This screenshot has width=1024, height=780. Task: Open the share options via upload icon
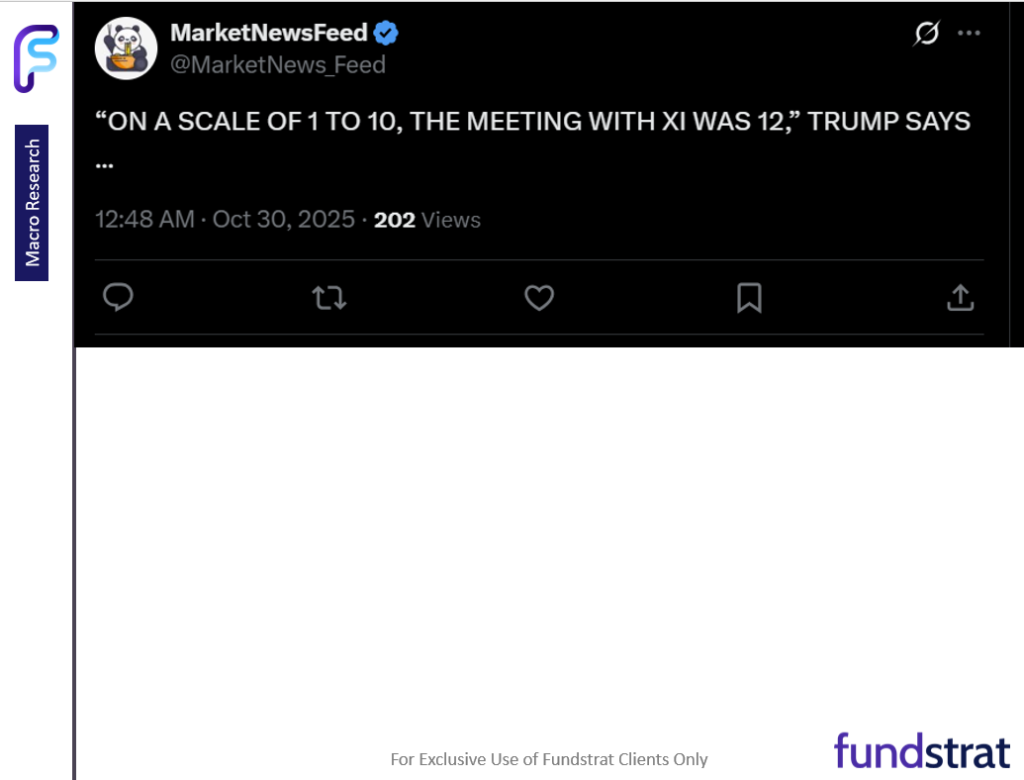960,298
